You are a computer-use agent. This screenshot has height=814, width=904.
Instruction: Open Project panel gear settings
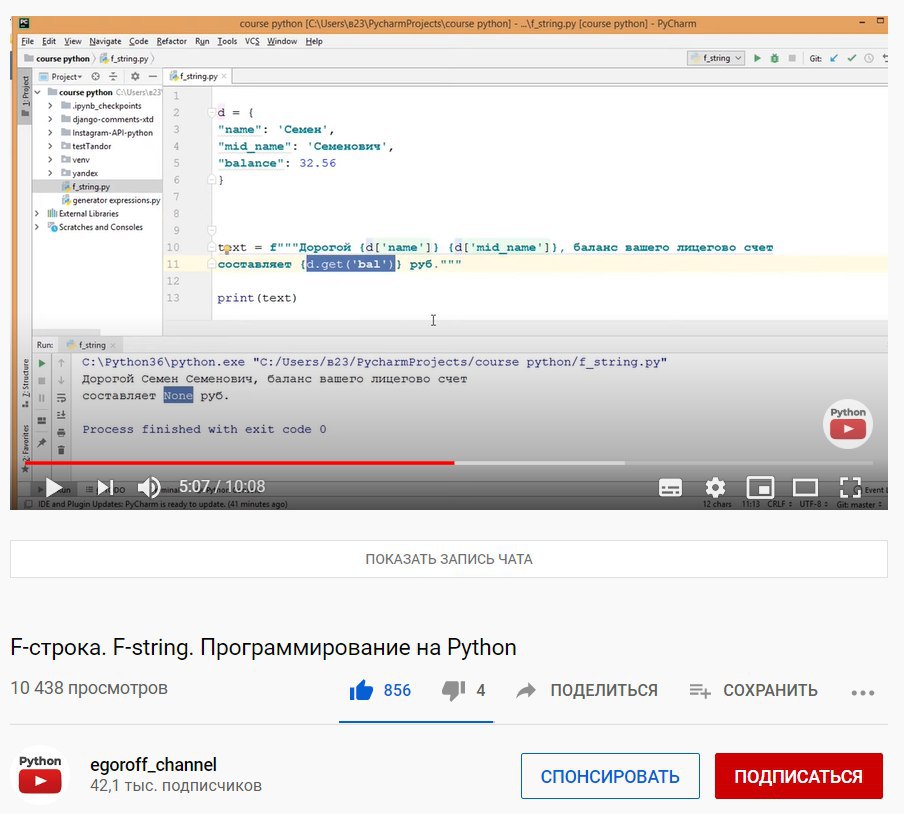135,77
